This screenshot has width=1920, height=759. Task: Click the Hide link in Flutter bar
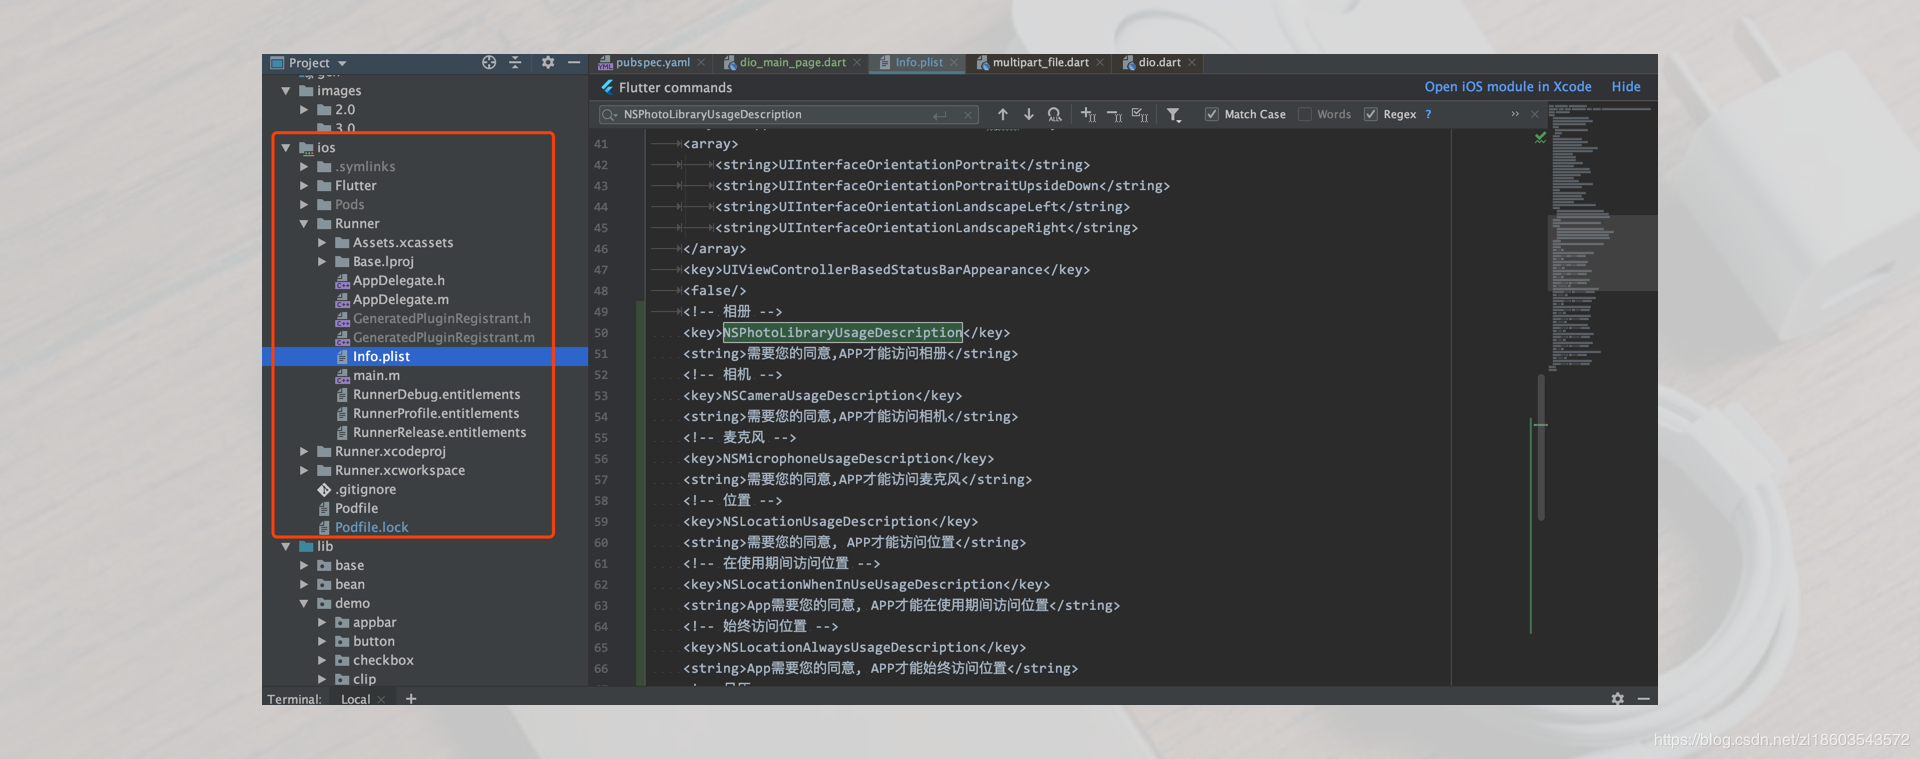coord(1626,87)
